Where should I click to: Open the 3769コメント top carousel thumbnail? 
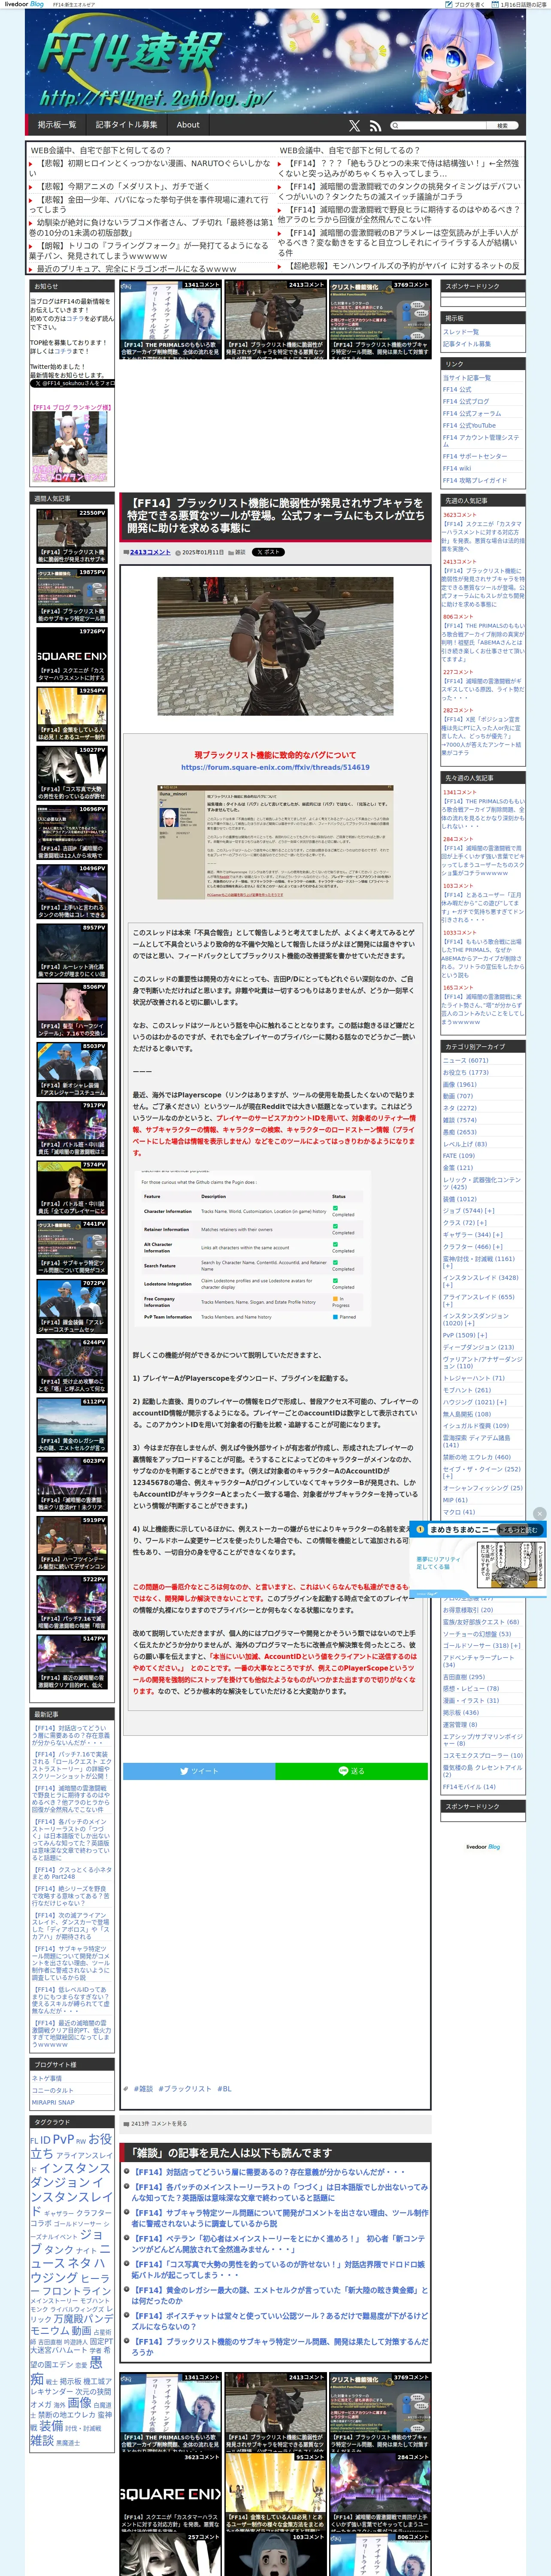(380, 319)
